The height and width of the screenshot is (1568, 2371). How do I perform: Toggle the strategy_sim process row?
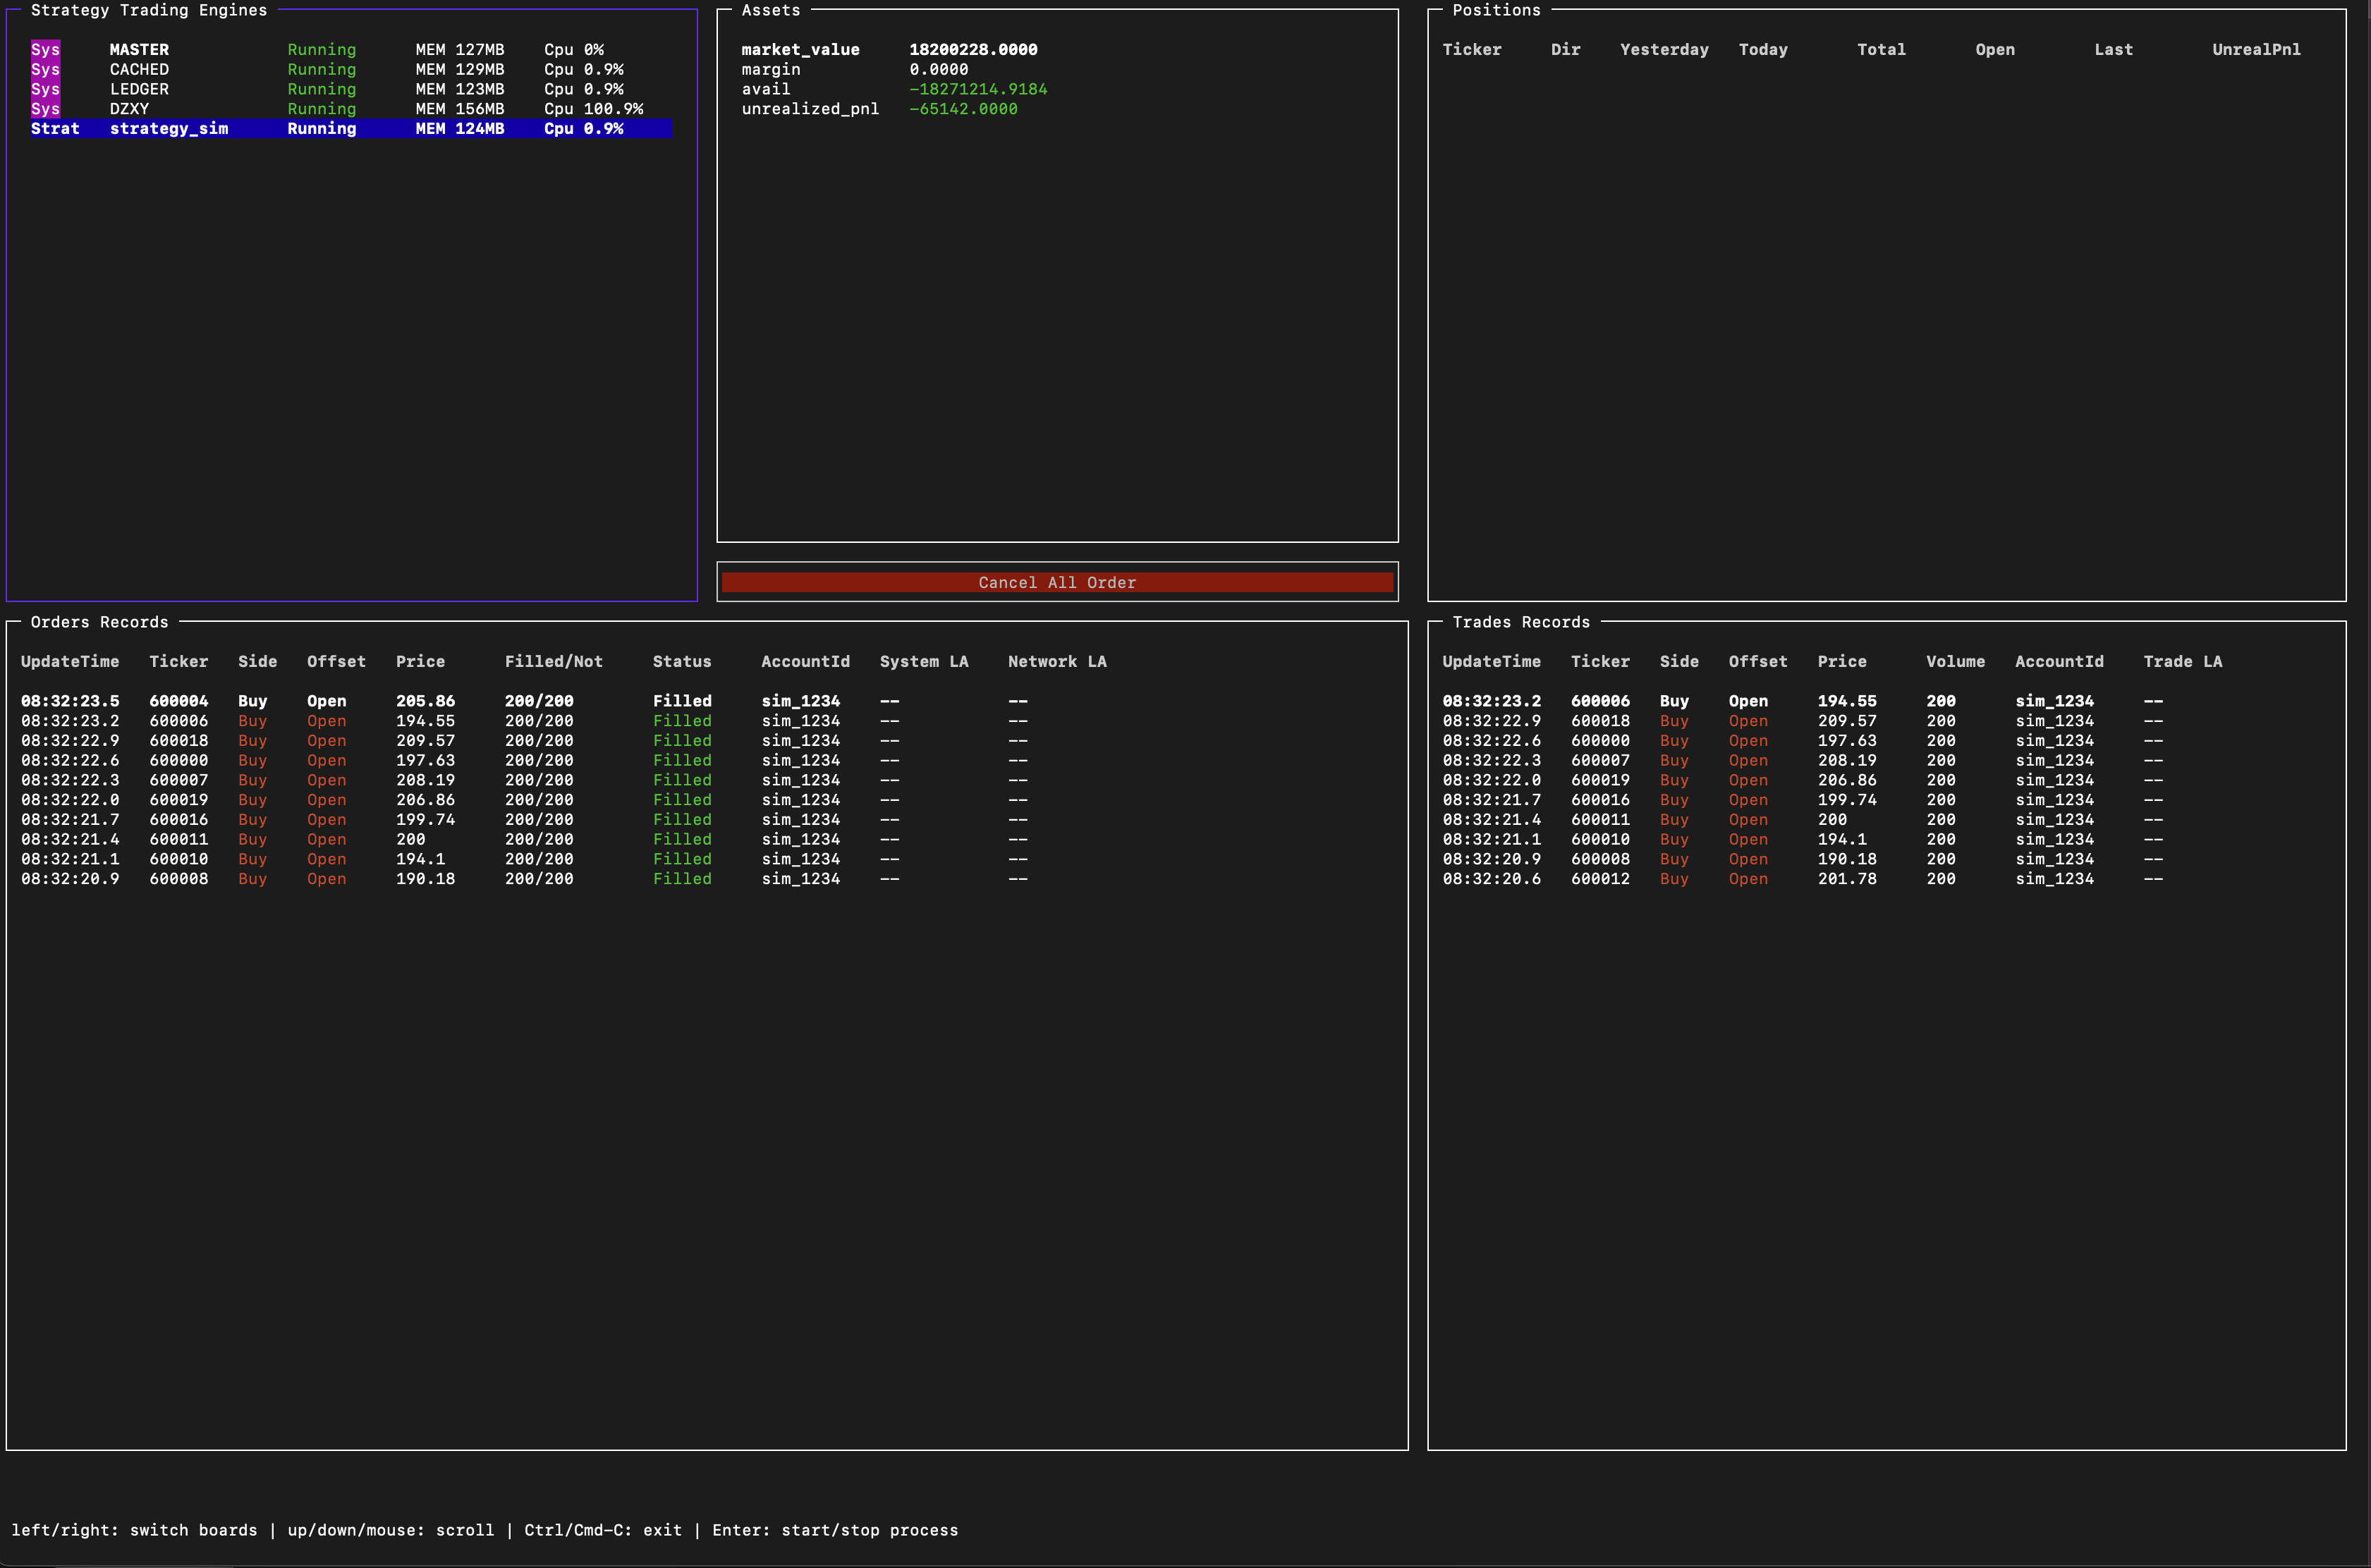[x=169, y=129]
